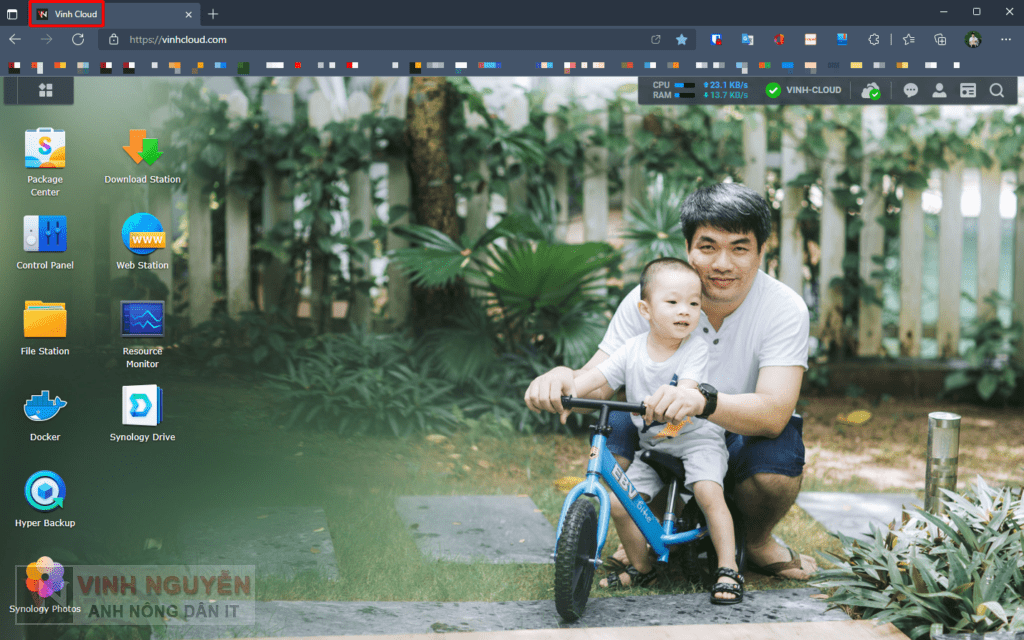Open File Station

coord(45,320)
